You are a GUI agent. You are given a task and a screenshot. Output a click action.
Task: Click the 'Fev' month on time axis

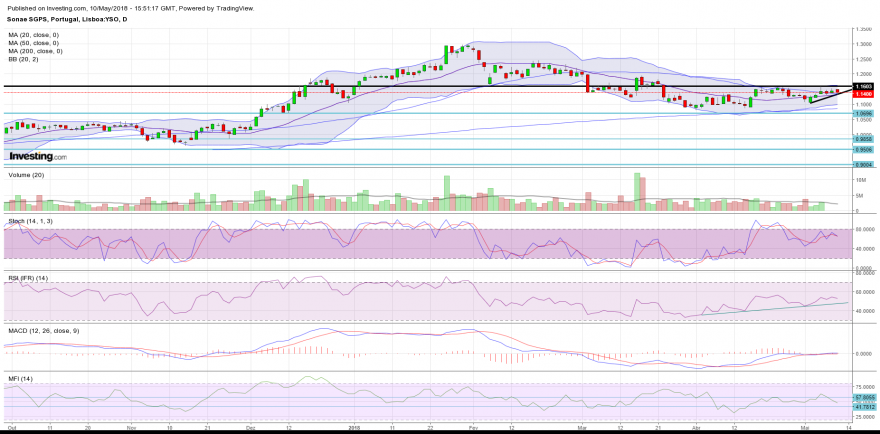(x=473, y=427)
